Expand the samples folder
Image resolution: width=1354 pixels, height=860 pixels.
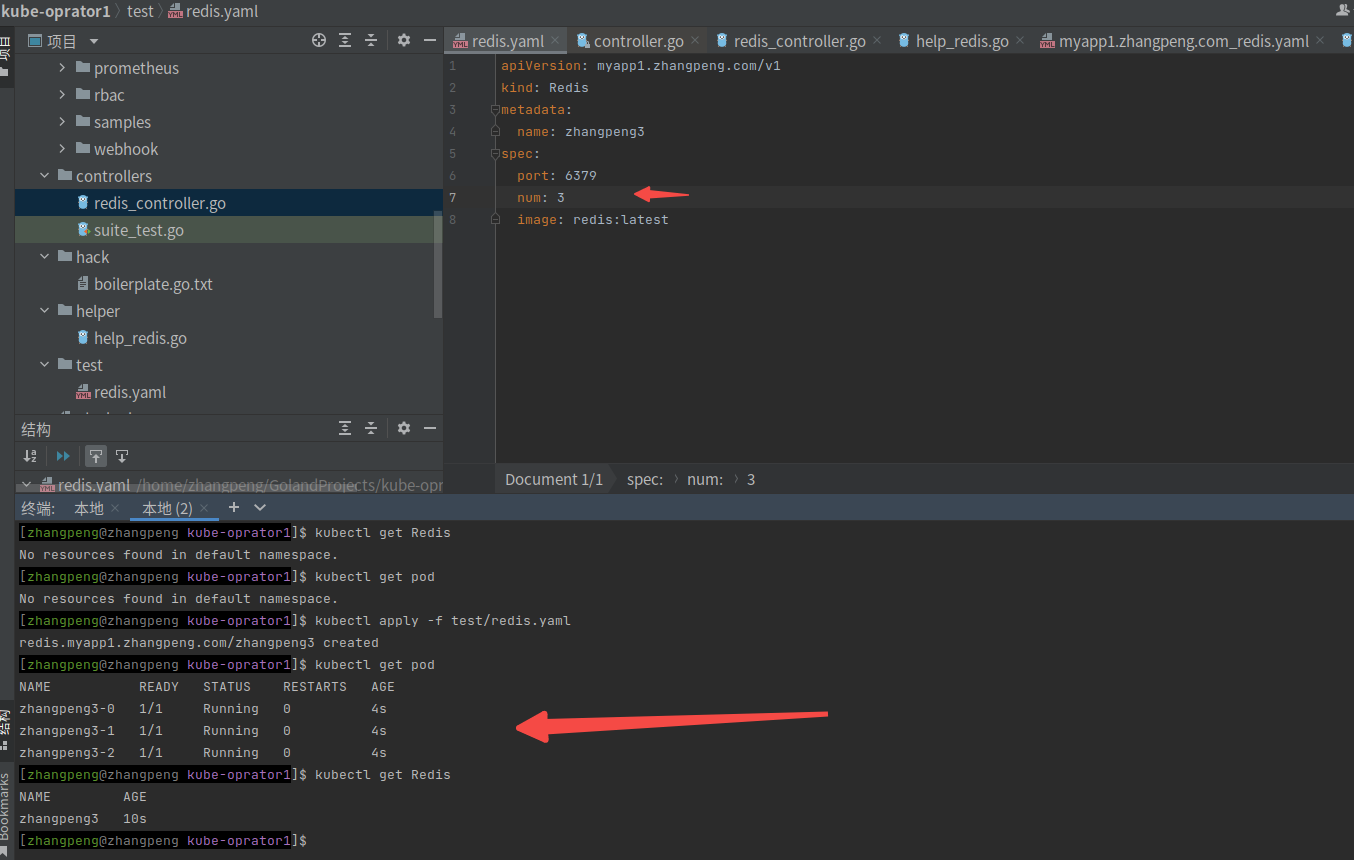(62, 122)
